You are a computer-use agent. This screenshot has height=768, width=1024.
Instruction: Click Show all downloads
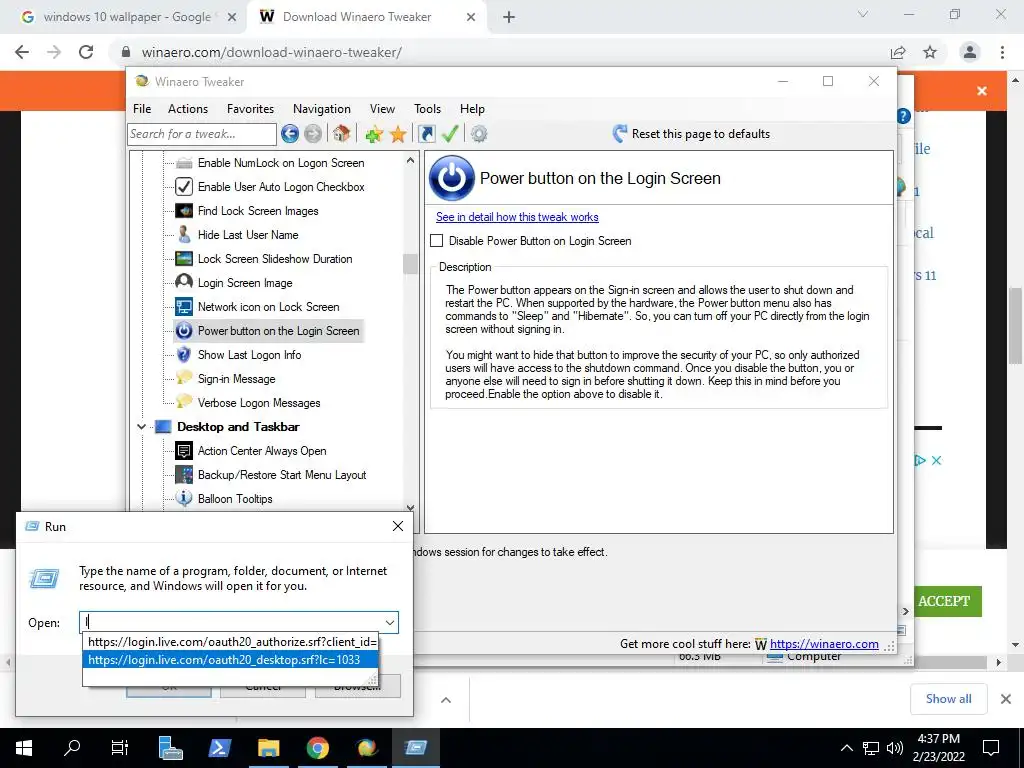[x=948, y=699]
